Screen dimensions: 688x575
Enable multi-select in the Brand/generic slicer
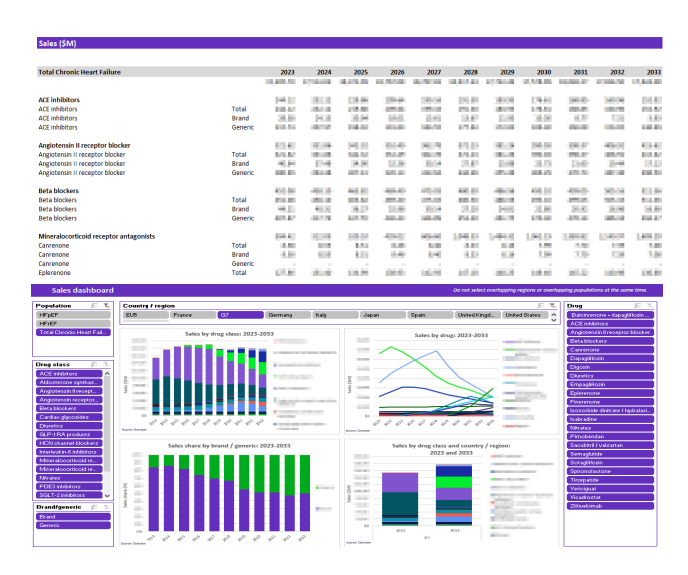pos(92,508)
